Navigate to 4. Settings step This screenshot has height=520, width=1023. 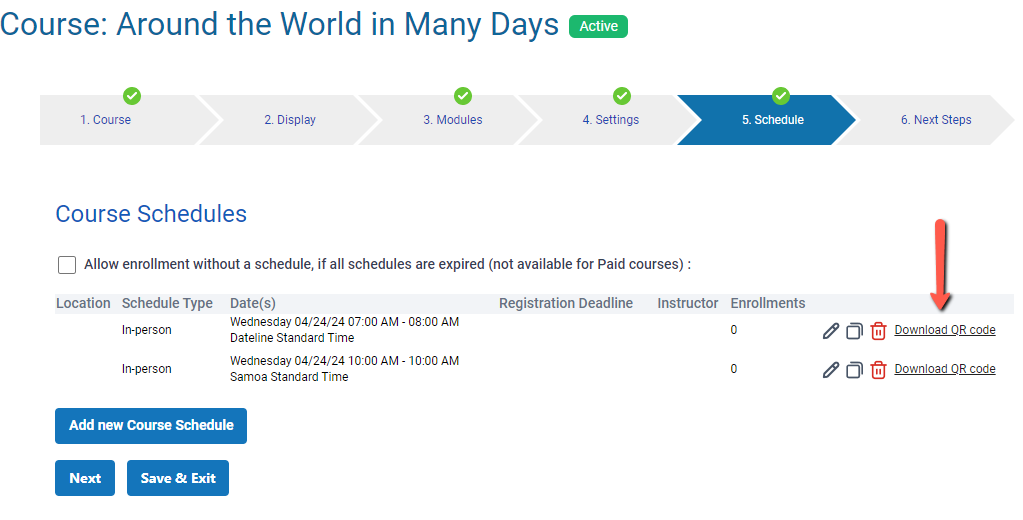(x=611, y=120)
